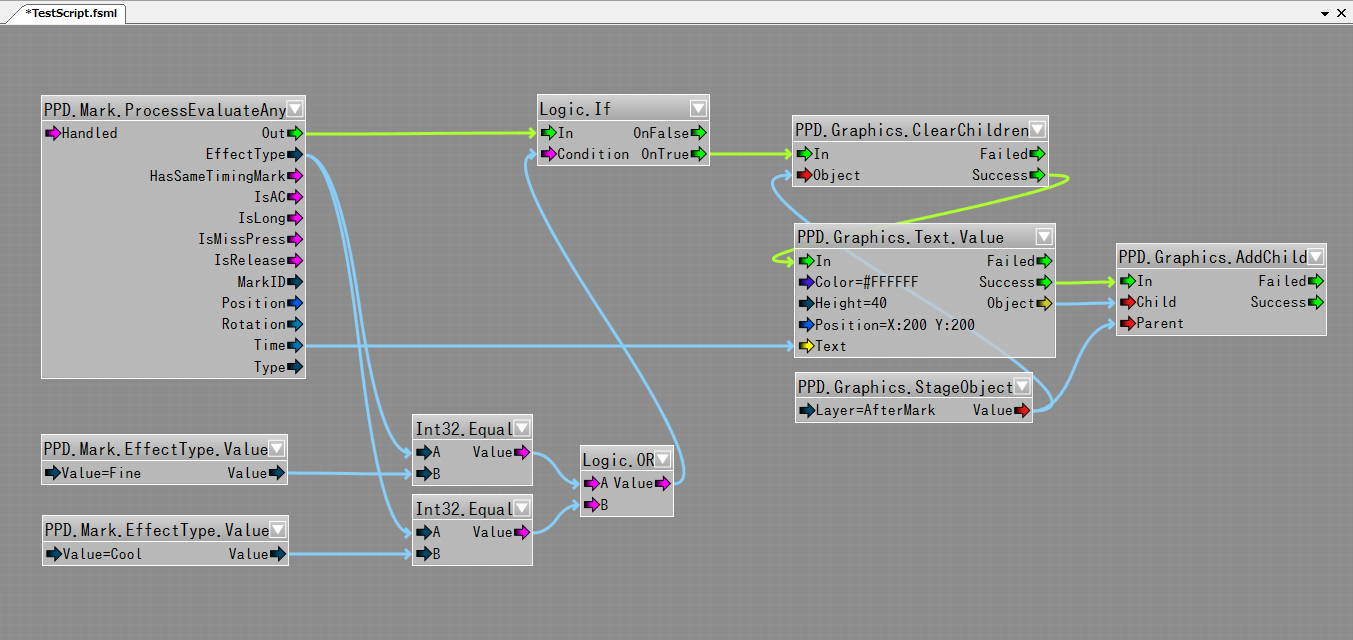Click the Value output port of StageObject node
Screen dimensions: 1353x640
coord(1022,410)
